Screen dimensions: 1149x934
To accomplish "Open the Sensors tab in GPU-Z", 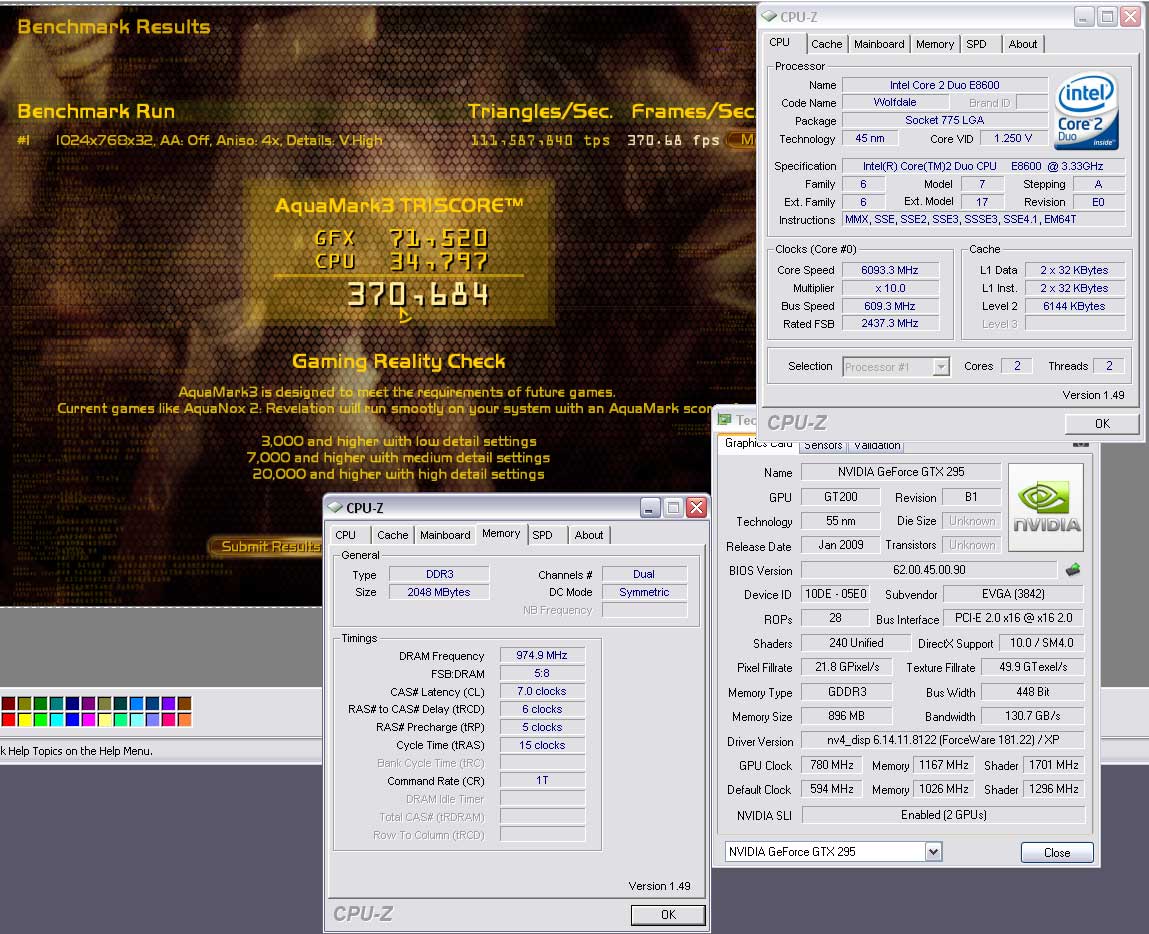I will (x=823, y=445).
